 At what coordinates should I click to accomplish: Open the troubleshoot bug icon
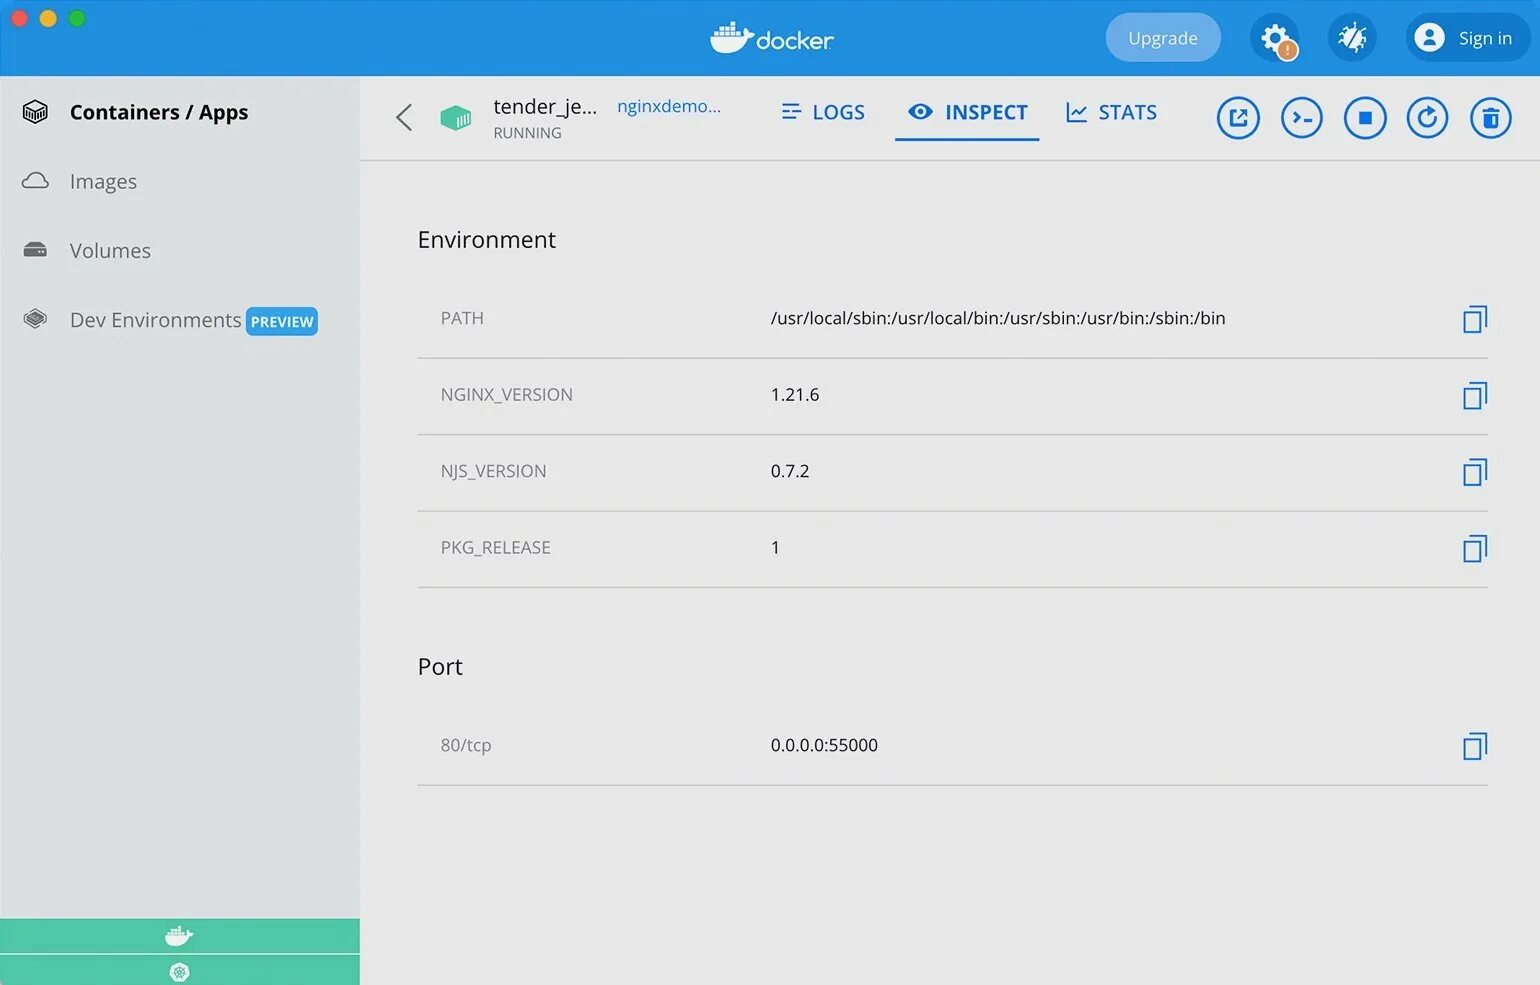click(1352, 37)
